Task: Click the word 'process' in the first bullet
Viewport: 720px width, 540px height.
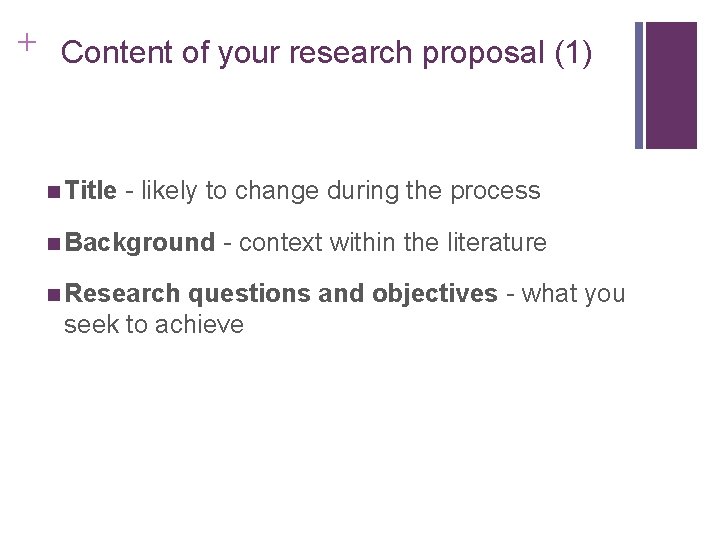Action: pos(495,192)
